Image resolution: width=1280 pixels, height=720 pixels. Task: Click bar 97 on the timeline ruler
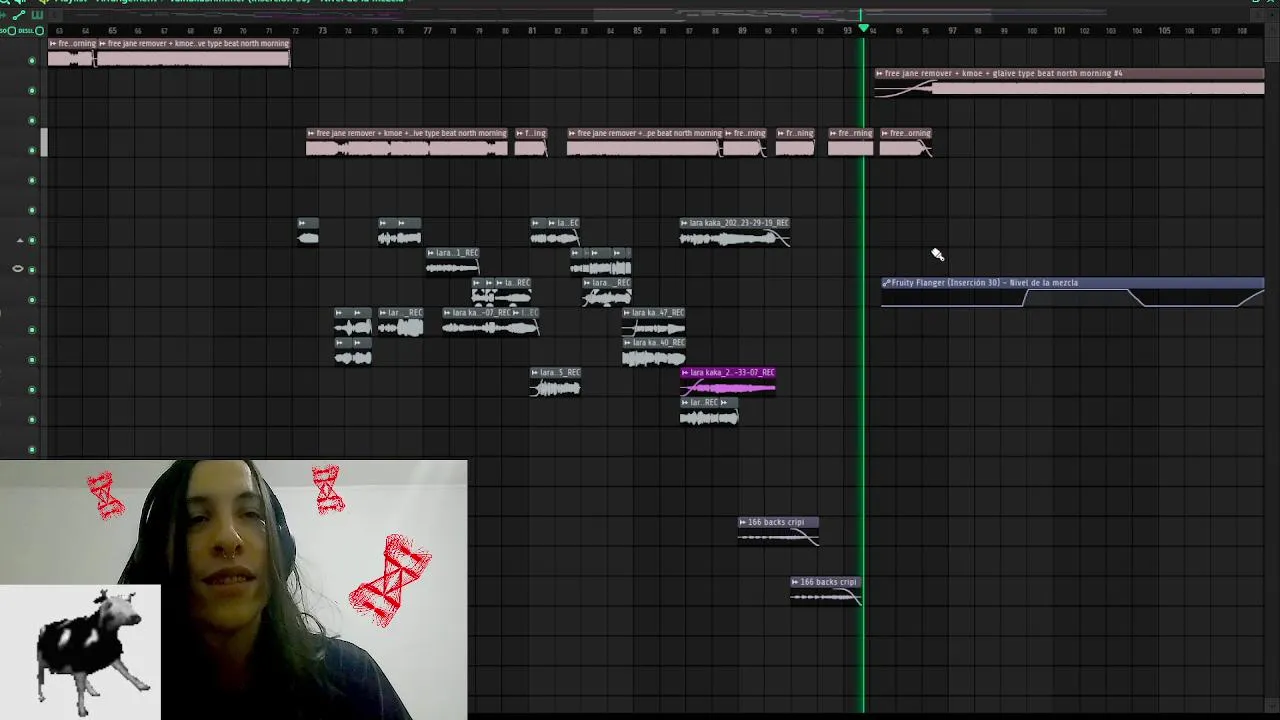(952, 31)
